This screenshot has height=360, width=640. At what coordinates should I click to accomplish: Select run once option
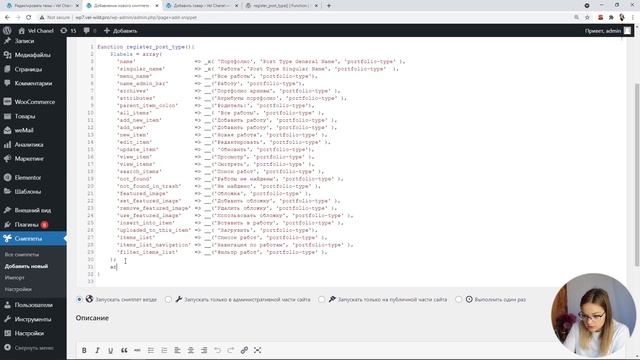pos(458,299)
